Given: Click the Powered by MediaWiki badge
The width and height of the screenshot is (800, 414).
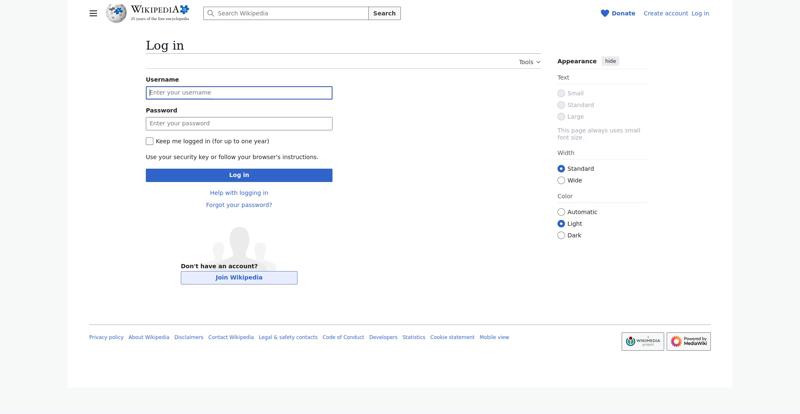Looking at the screenshot, I should pyautogui.click(x=688, y=341).
